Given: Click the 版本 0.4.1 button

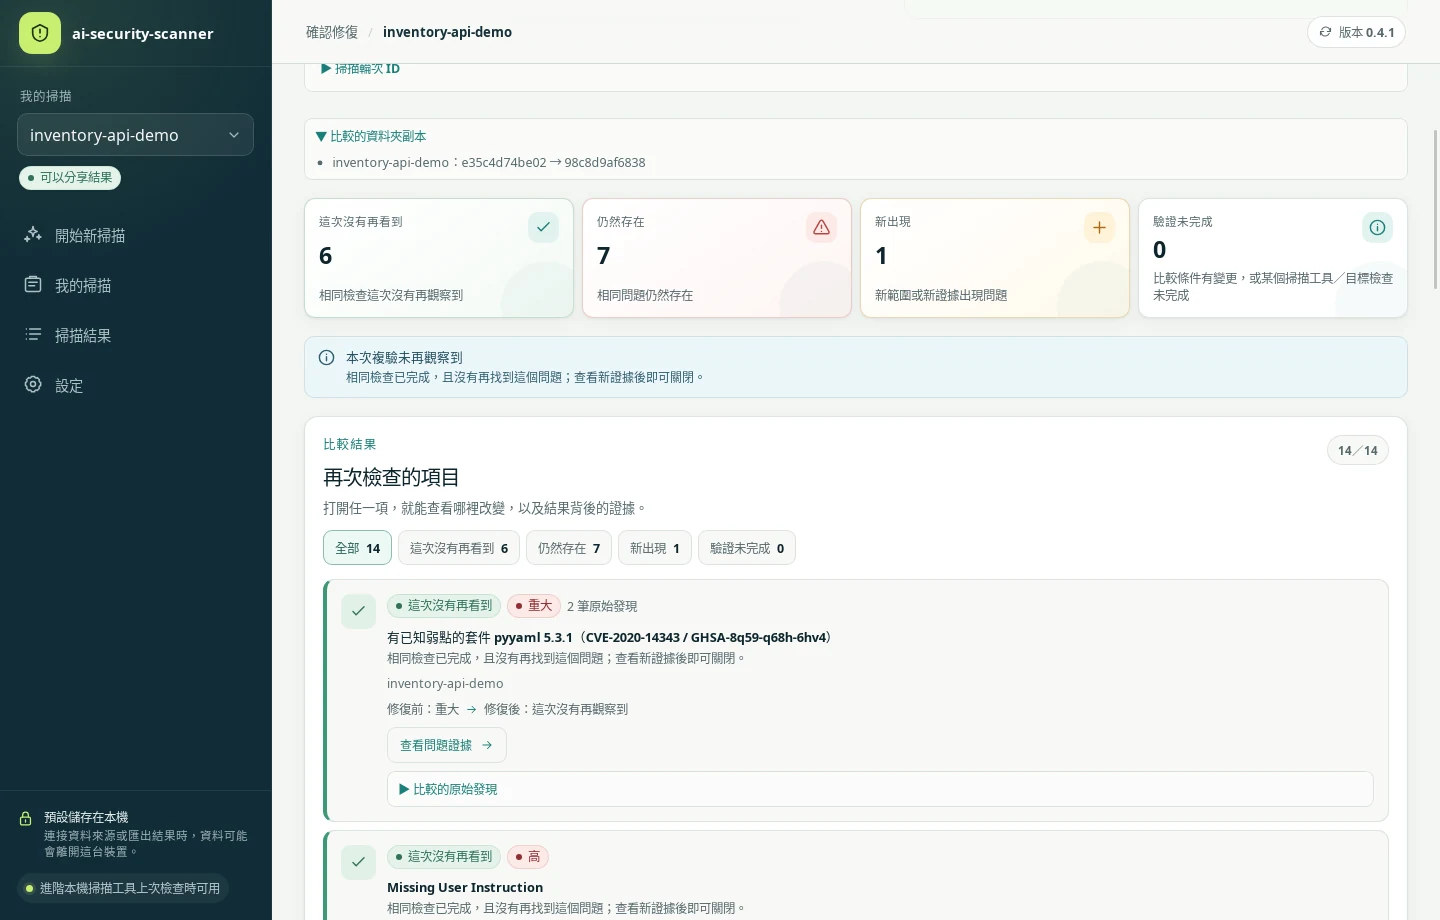Looking at the screenshot, I should (x=1356, y=32).
